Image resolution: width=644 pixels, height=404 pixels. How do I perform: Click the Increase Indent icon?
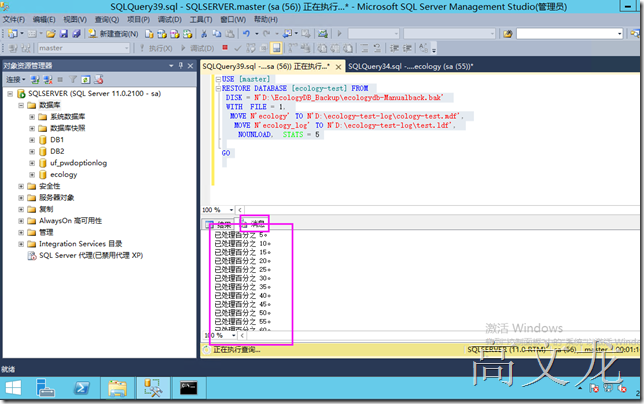(407, 48)
